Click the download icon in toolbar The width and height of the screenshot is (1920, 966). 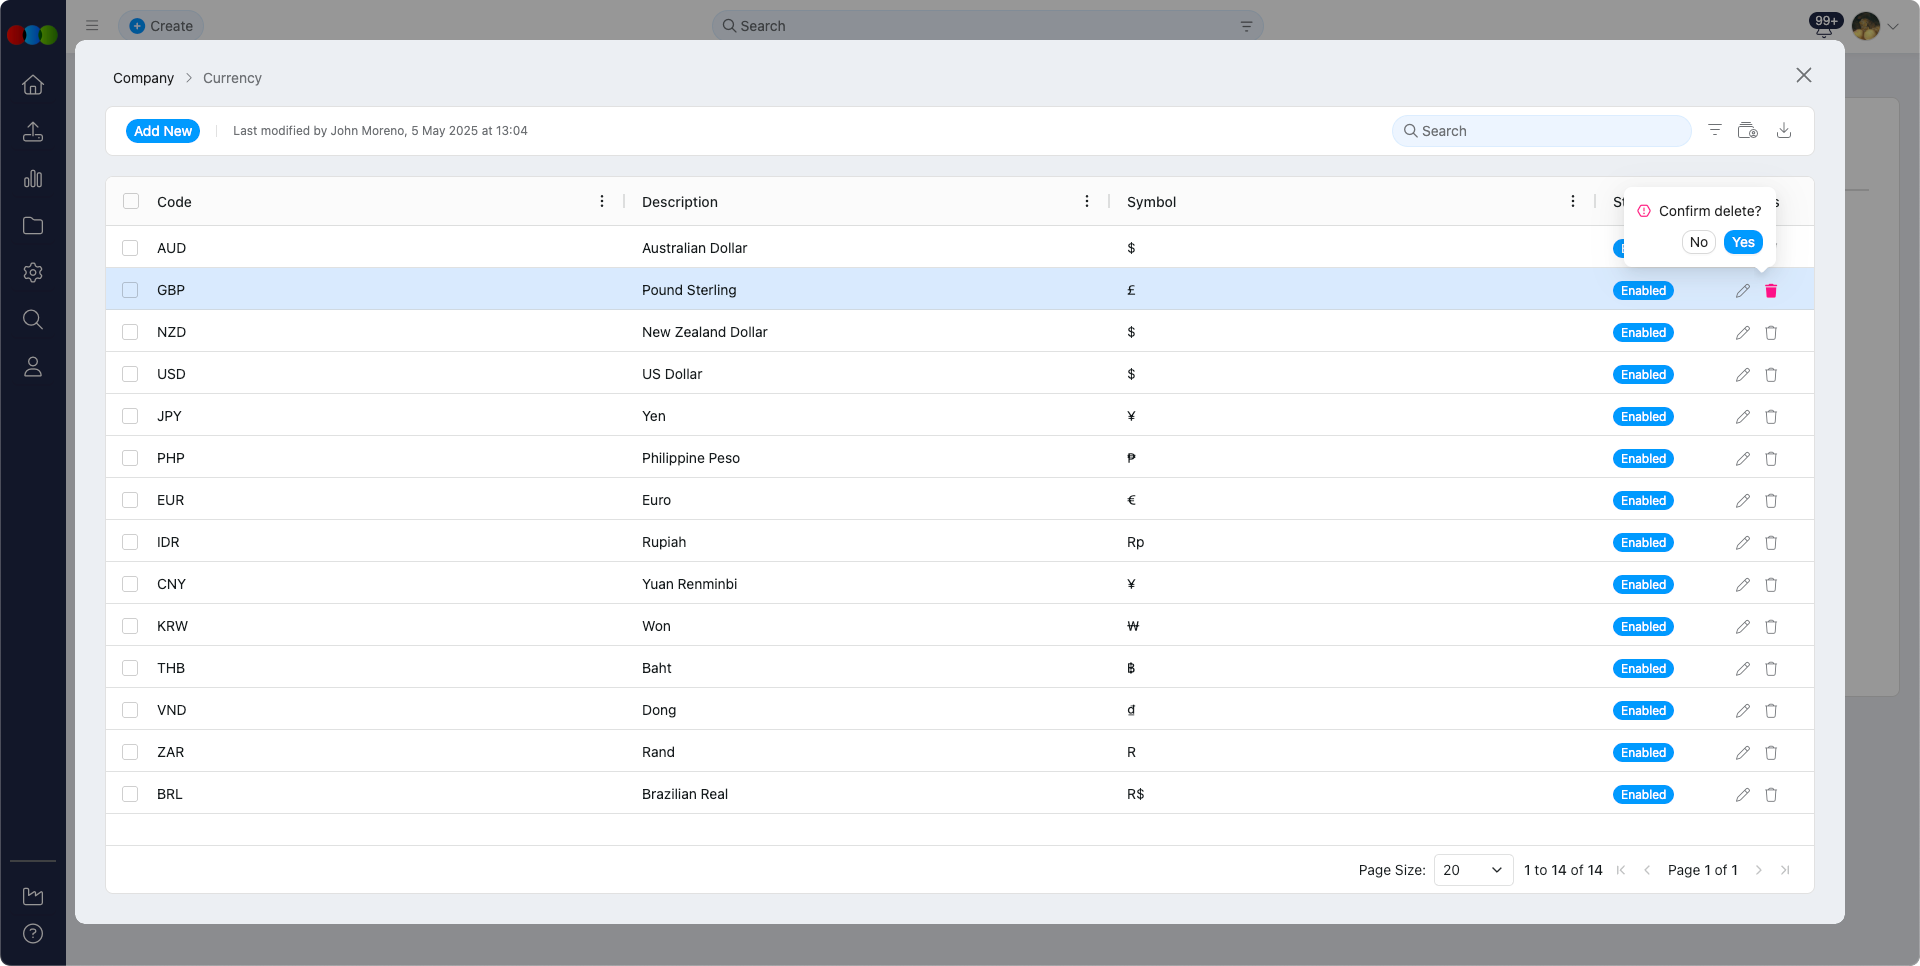pos(1783,131)
